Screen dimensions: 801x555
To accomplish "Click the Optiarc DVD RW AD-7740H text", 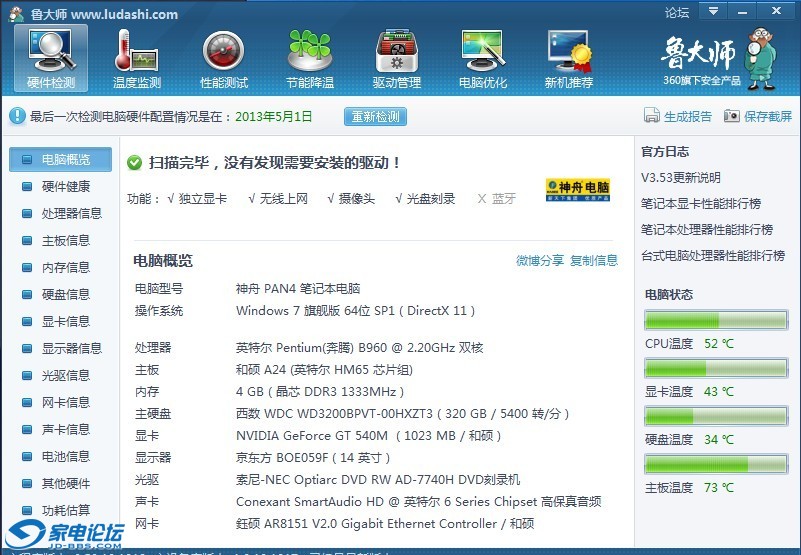I will (x=378, y=480).
